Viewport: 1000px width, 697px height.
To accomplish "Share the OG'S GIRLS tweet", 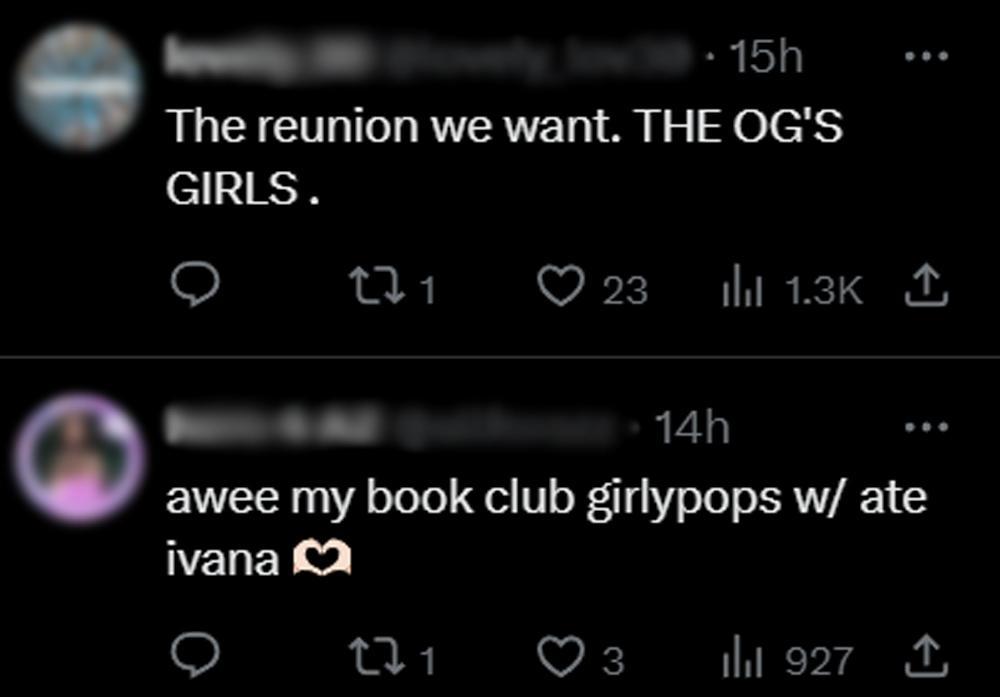I will (x=927, y=286).
